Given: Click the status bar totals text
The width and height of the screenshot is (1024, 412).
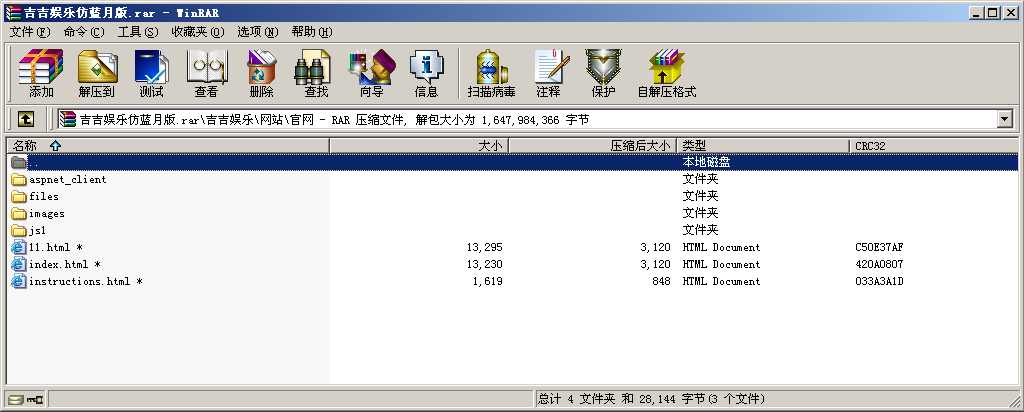Looking at the screenshot, I should click(651, 399).
